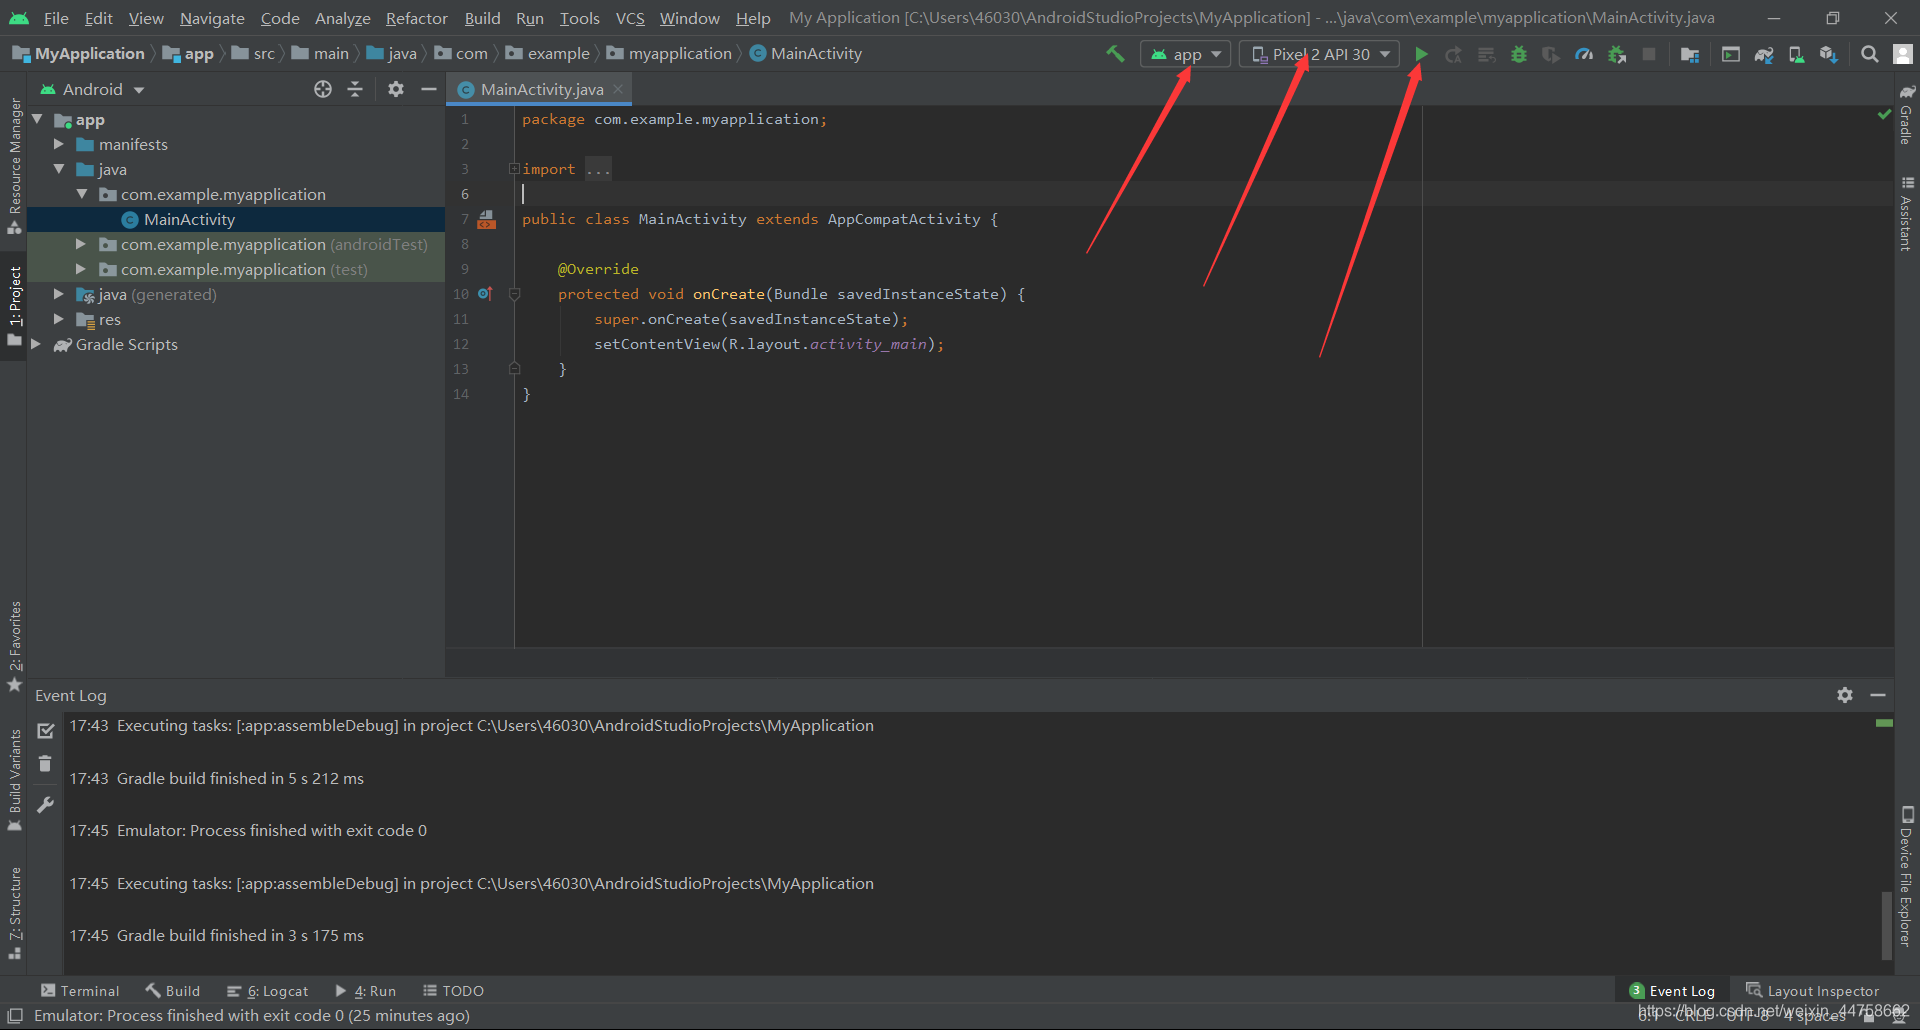Click the wrench icon in Event Log
The height and width of the screenshot is (1030, 1920).
45,804
